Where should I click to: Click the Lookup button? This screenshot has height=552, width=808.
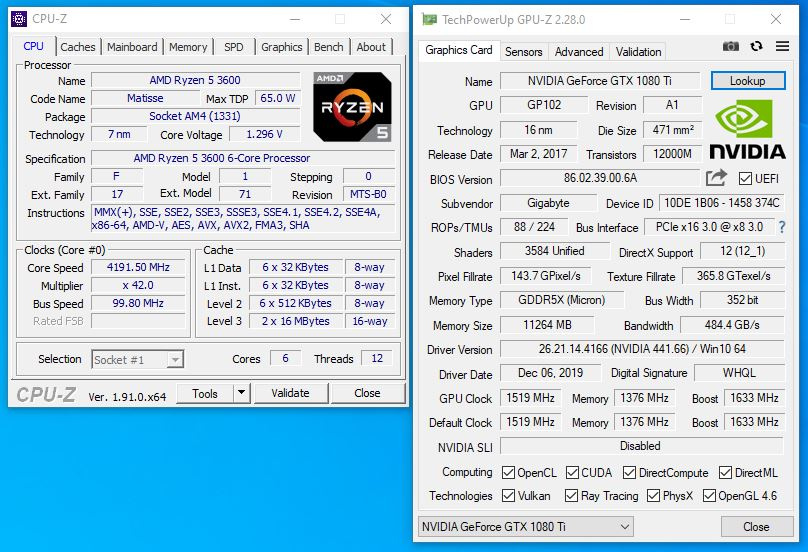pos(748,81)
